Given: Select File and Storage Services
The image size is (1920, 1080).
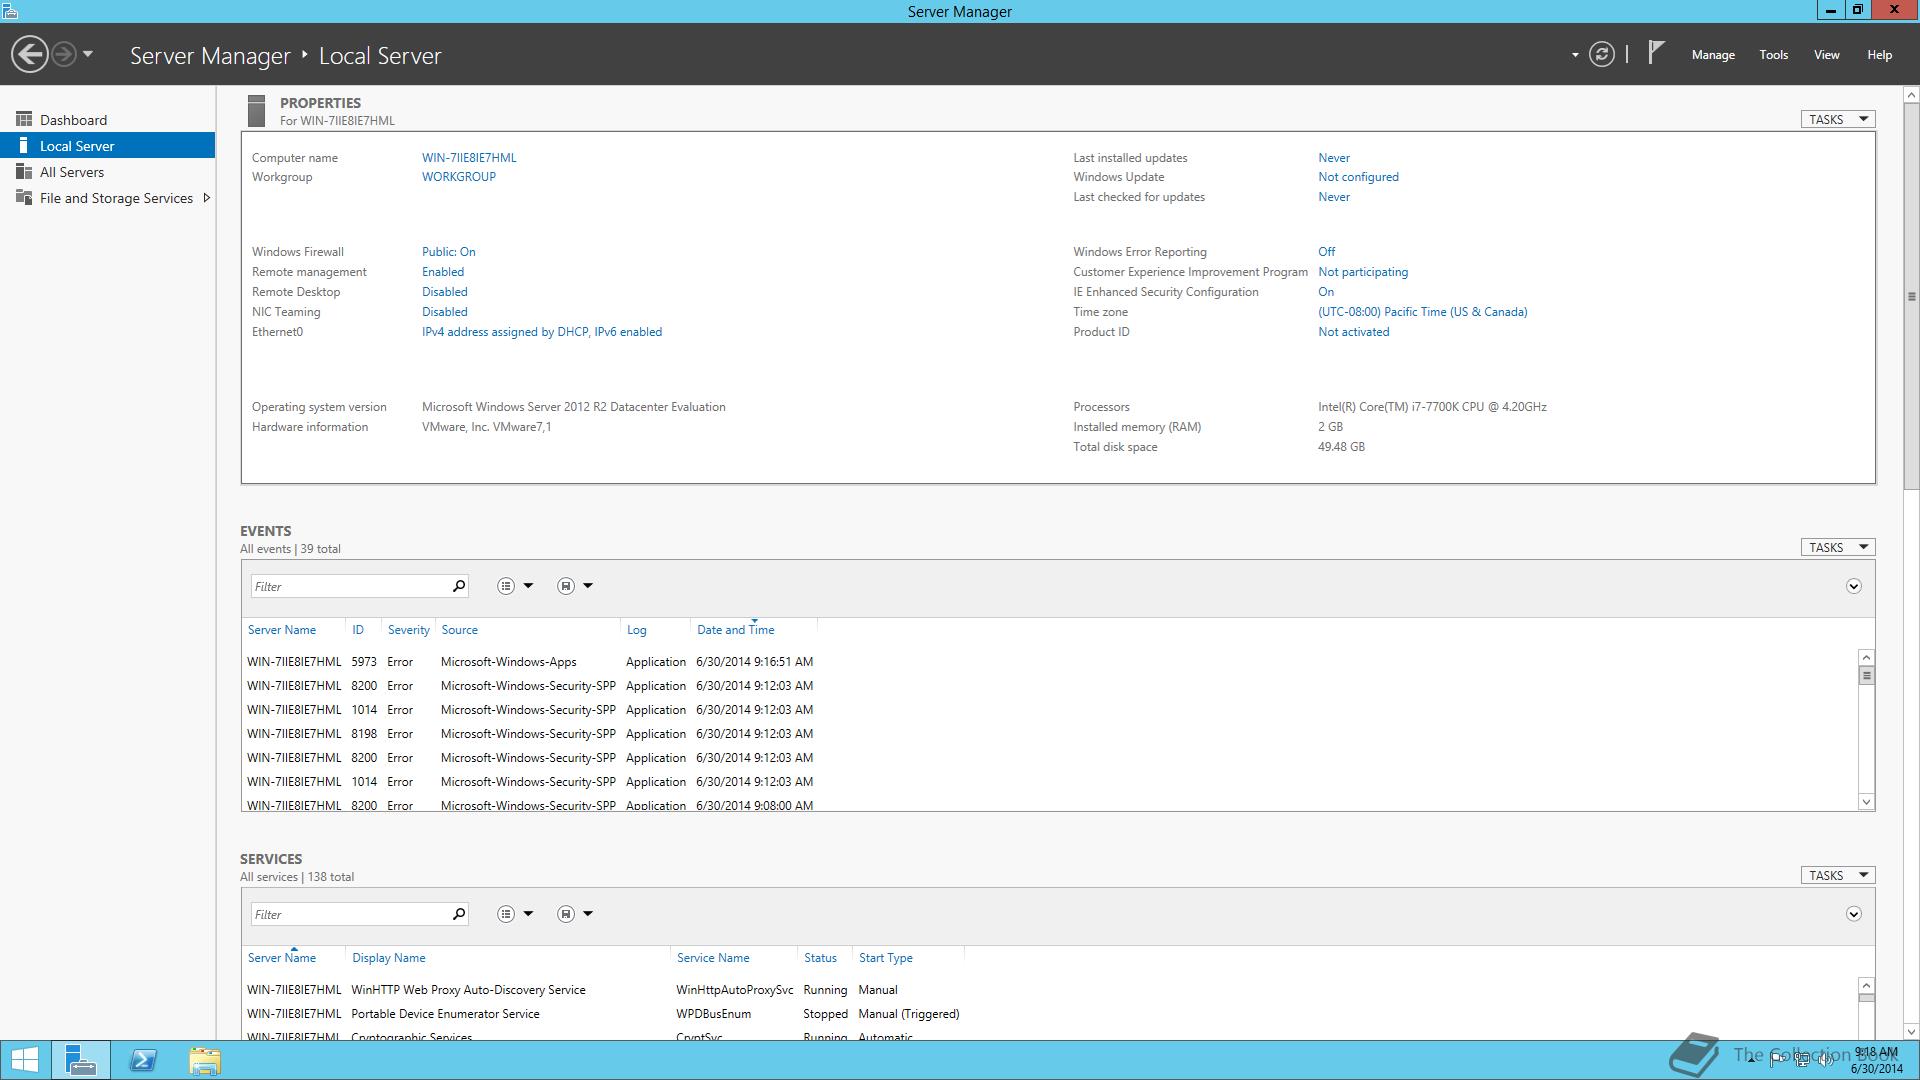Looking at the screenshot, I should [108, 198].
